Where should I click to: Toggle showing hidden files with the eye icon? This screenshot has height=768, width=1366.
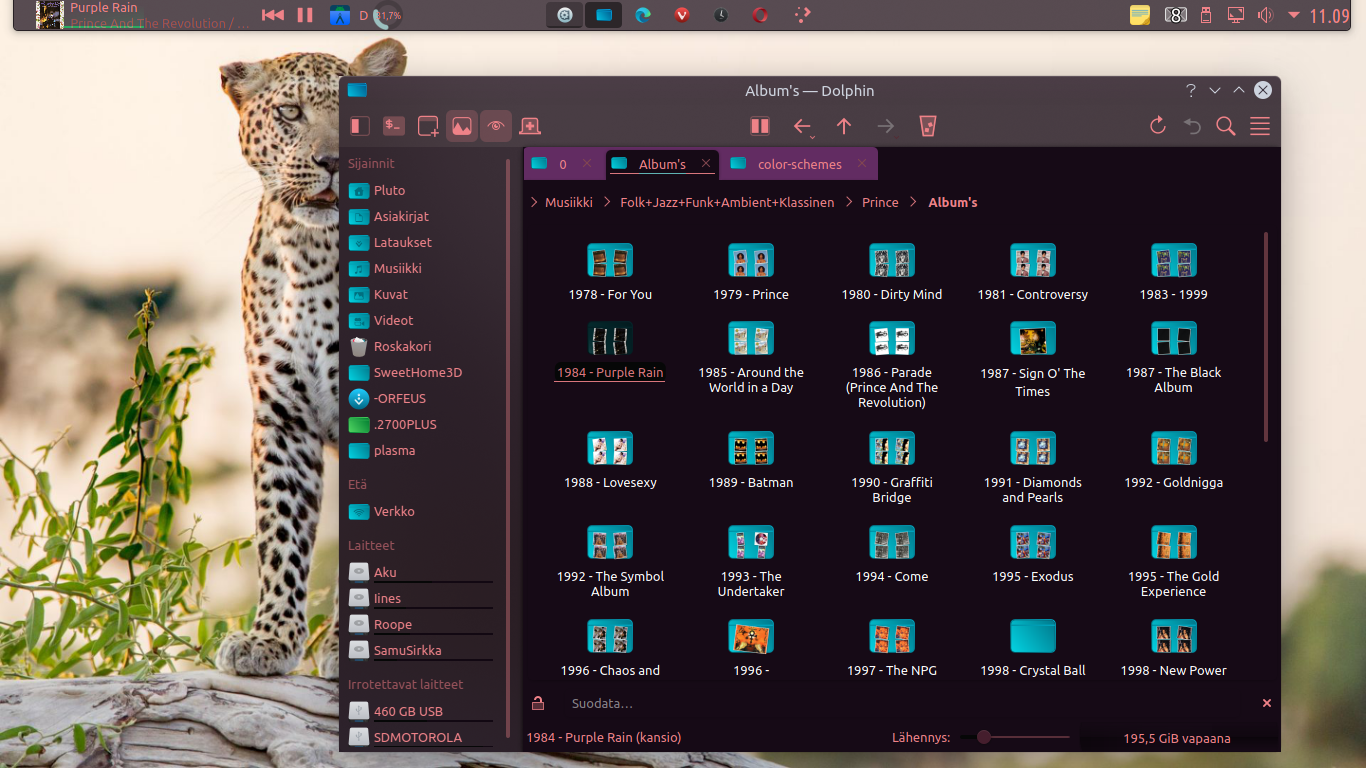[x=496, y=125]
